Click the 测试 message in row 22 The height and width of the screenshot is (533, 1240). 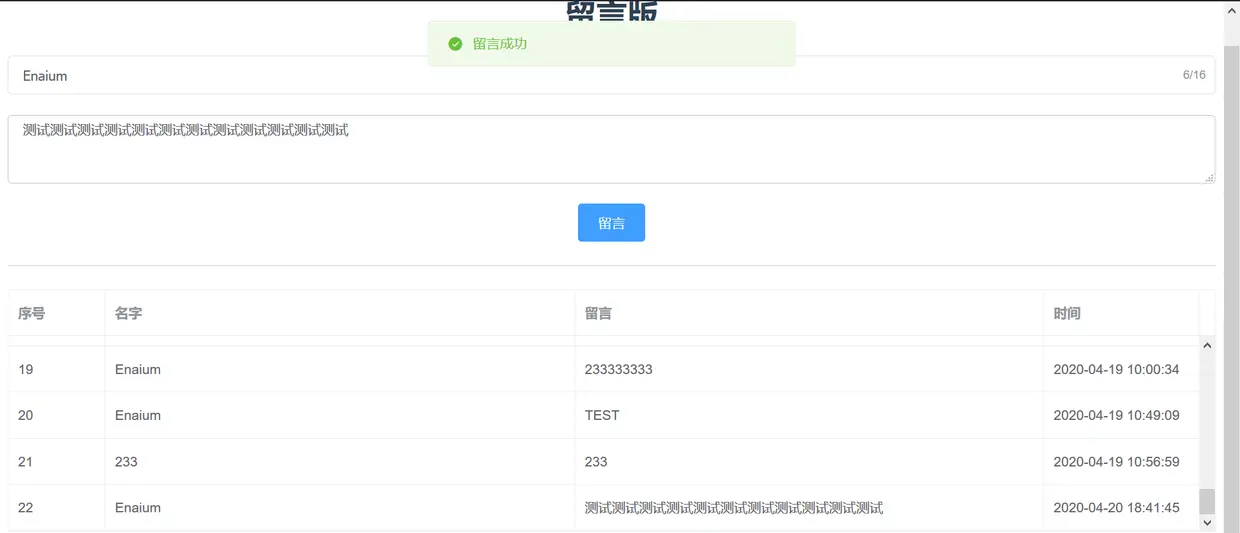(734, 507)
